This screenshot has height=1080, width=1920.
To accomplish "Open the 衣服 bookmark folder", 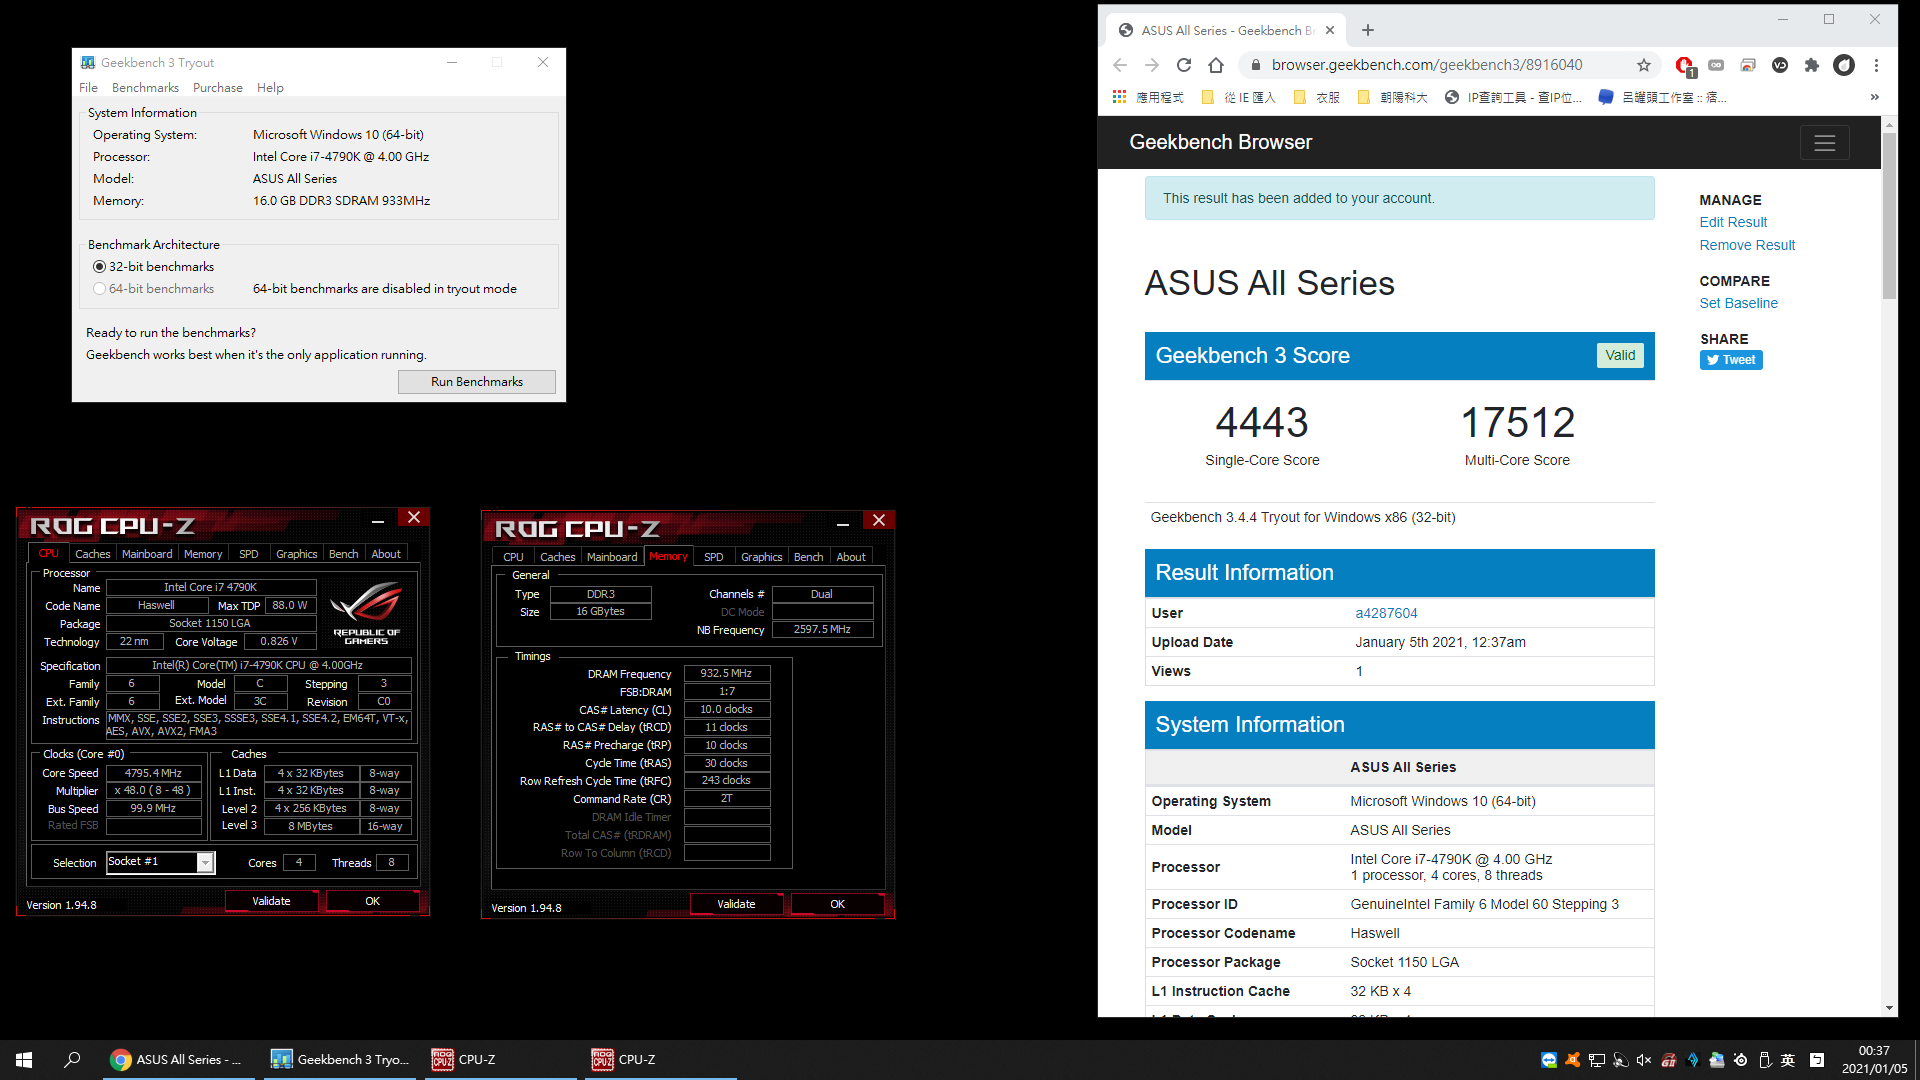I will 1317,97.
